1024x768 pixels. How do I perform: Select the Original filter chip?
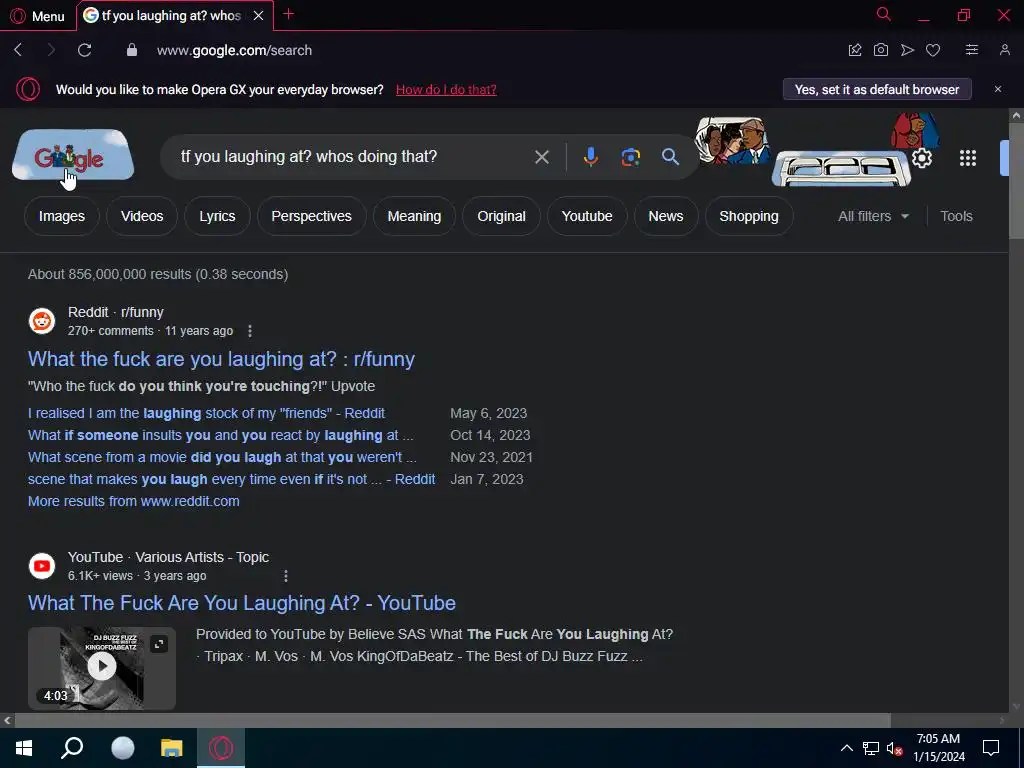point(501,216)
